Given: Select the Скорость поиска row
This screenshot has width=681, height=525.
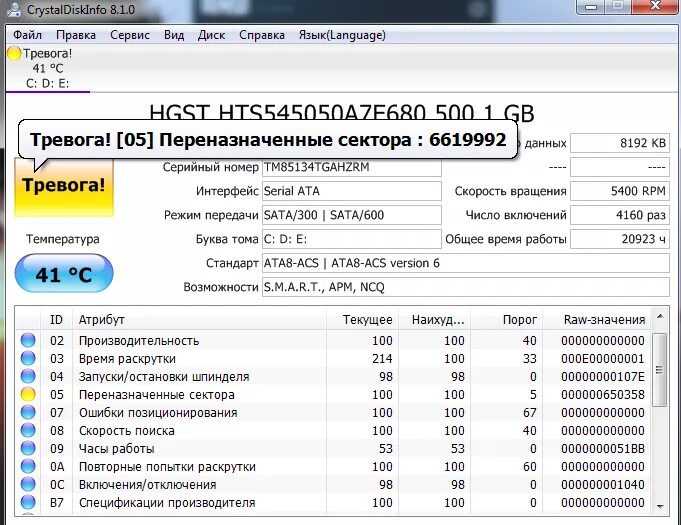Looking at the screenshot, I should coord(334,430).
